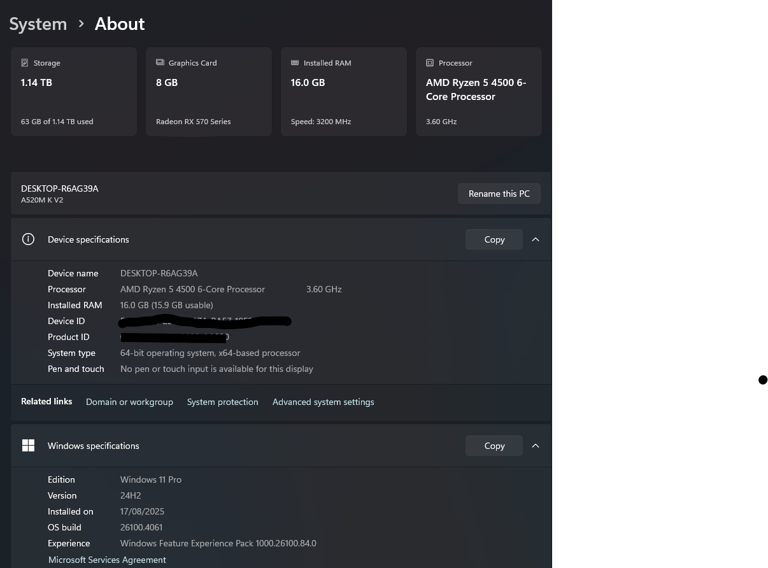Click the A520M K V2 model text
768x568 pixels.
tap(42, 200)
